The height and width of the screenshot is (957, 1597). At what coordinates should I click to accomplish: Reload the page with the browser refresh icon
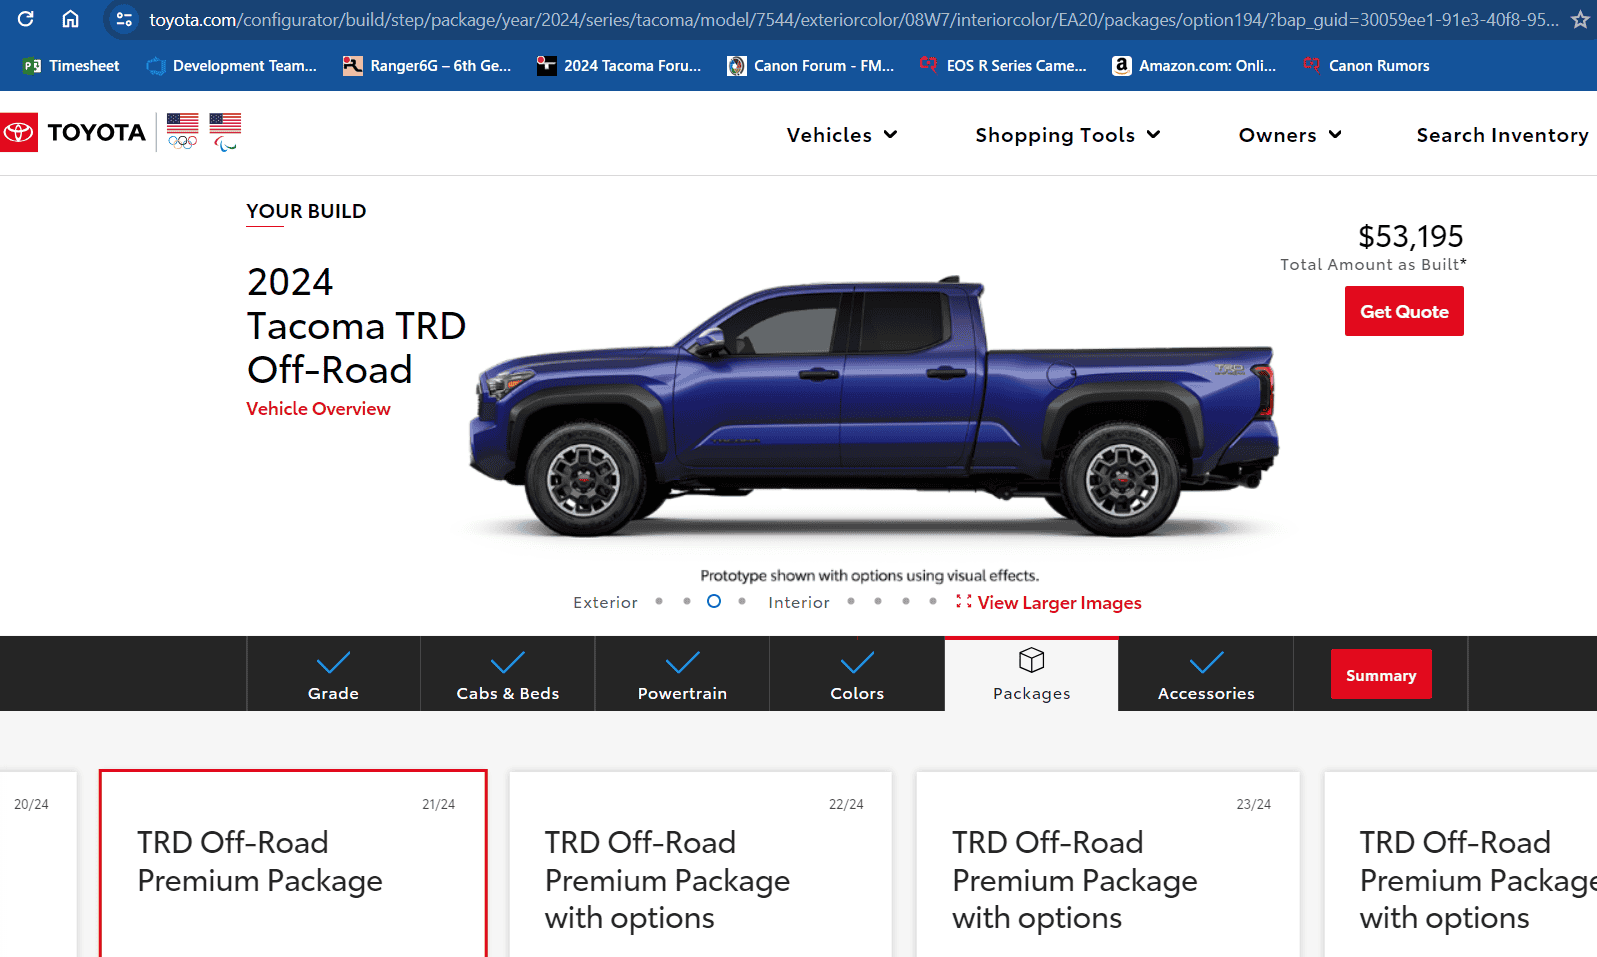coord(26,19)
